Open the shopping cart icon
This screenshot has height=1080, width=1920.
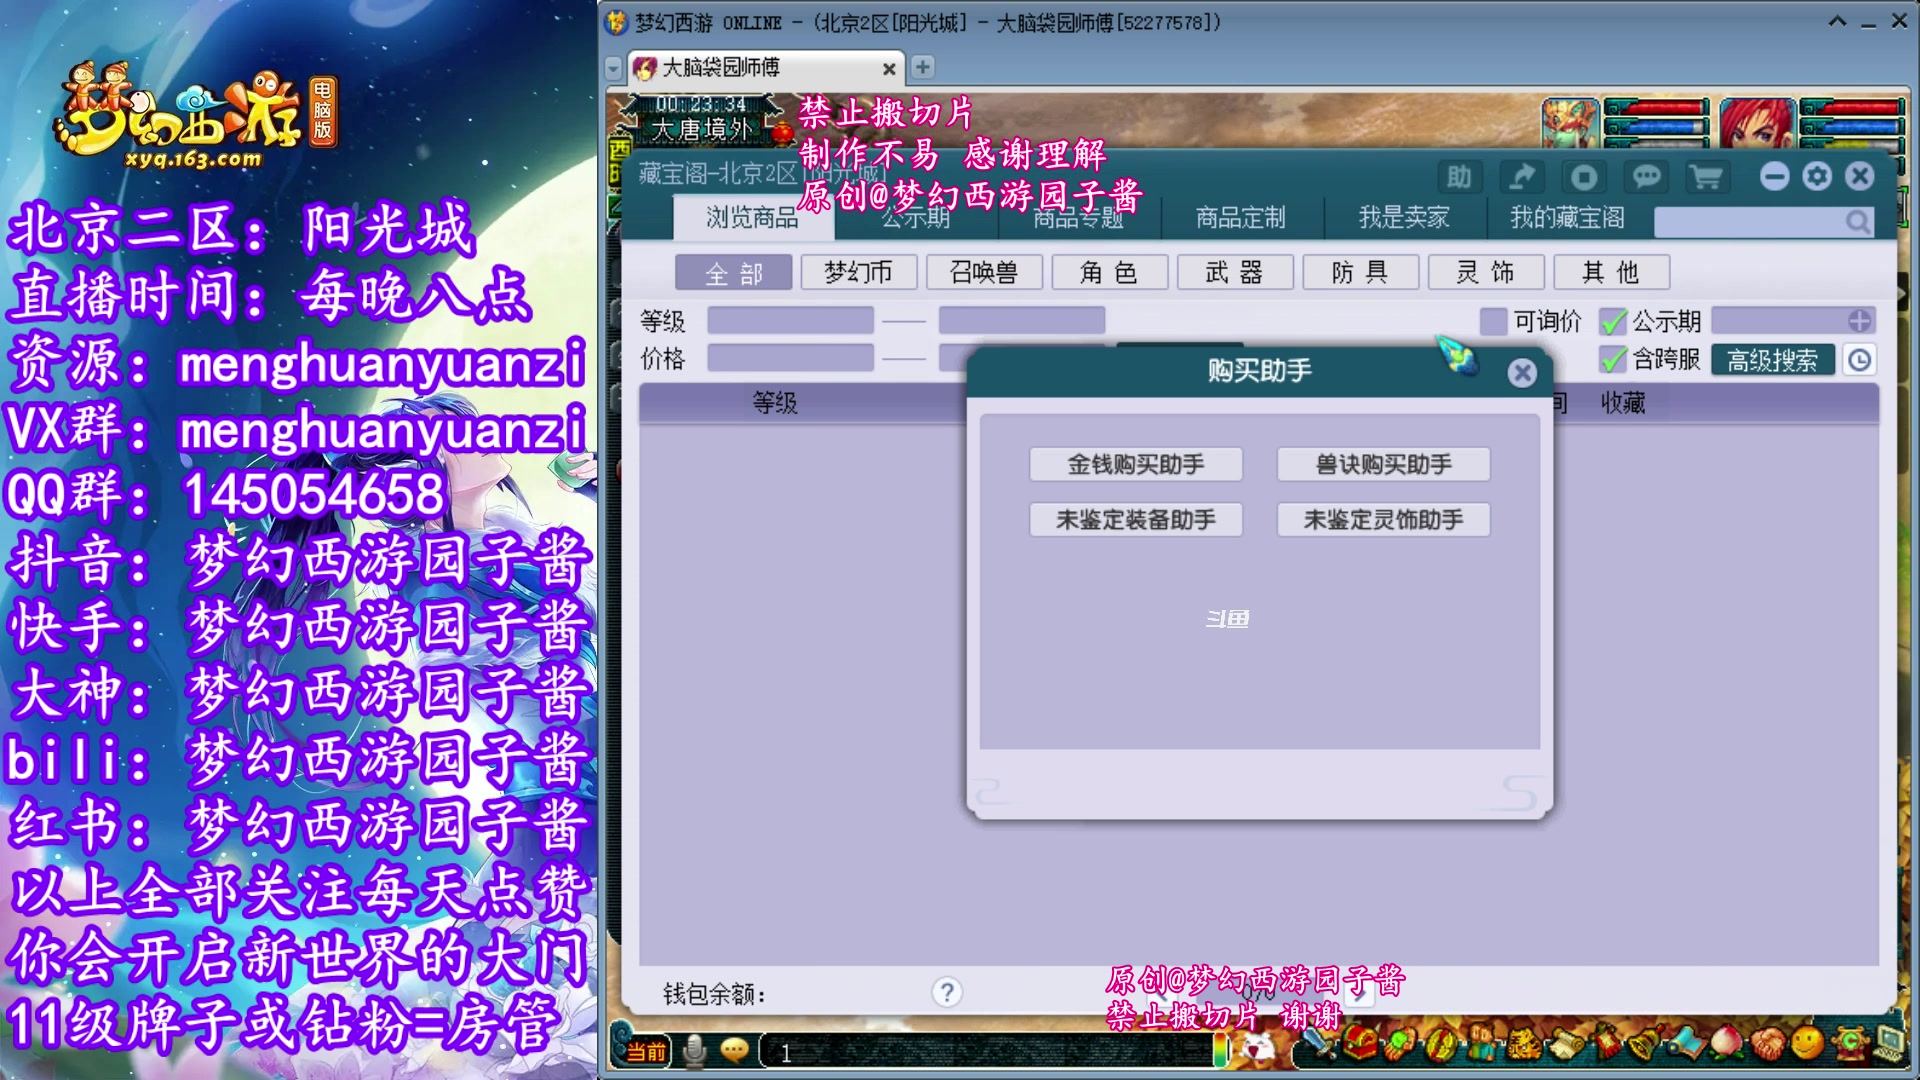(1706, 177)
